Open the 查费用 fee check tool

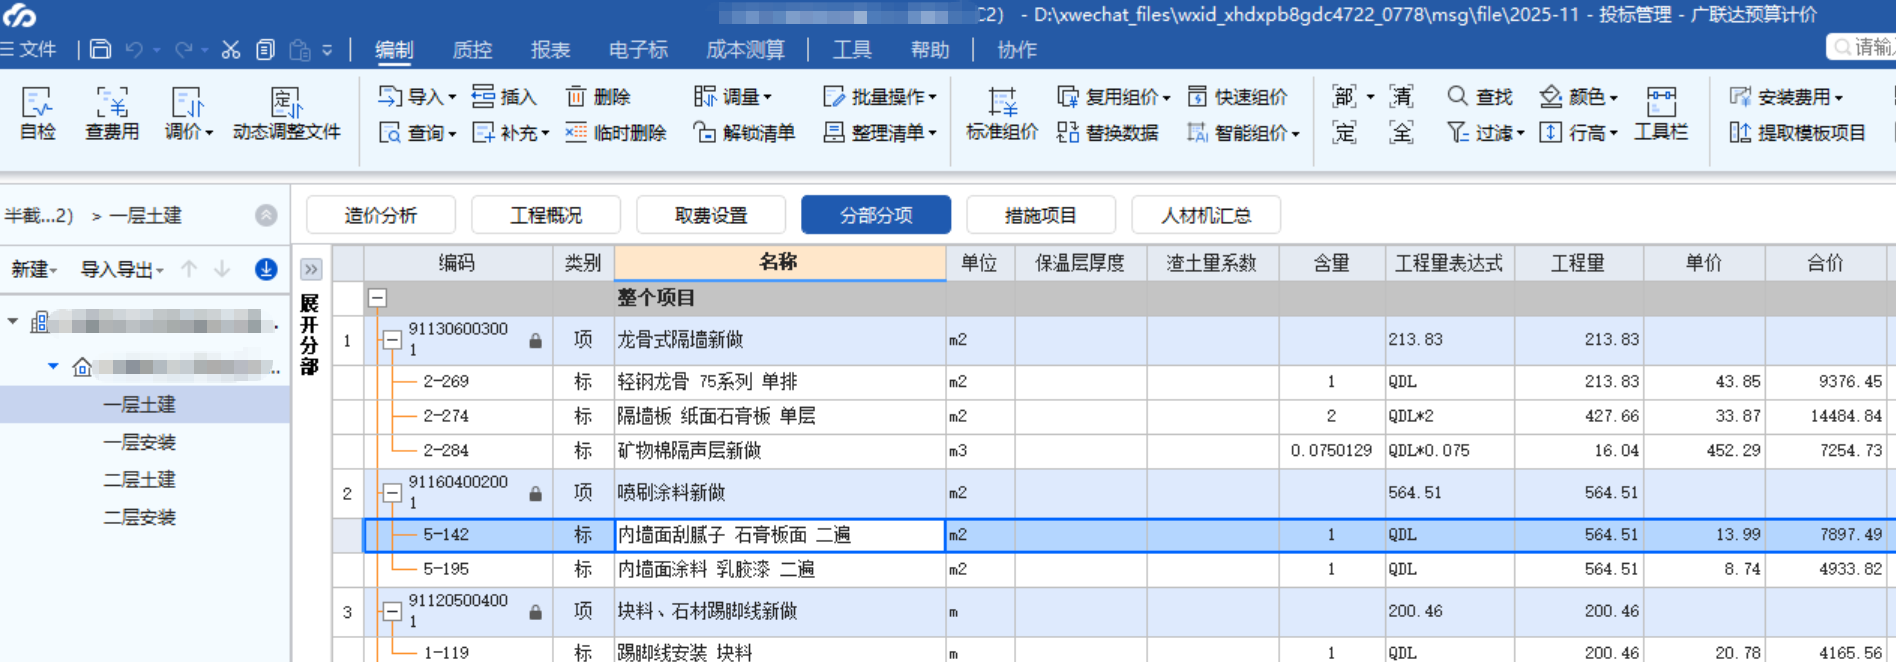(112, 113)
